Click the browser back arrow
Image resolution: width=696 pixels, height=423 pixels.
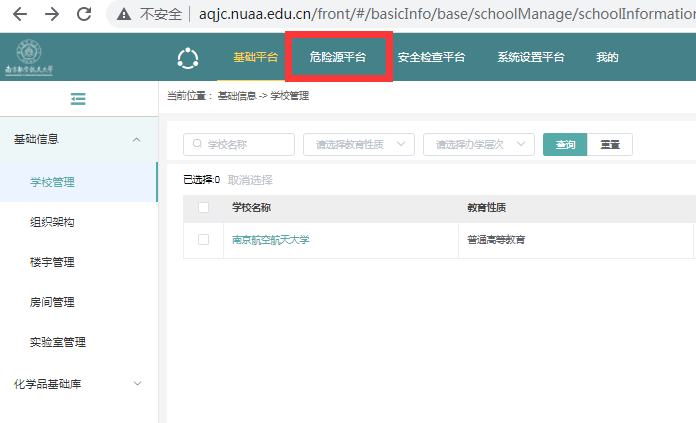tap(20, 14)
